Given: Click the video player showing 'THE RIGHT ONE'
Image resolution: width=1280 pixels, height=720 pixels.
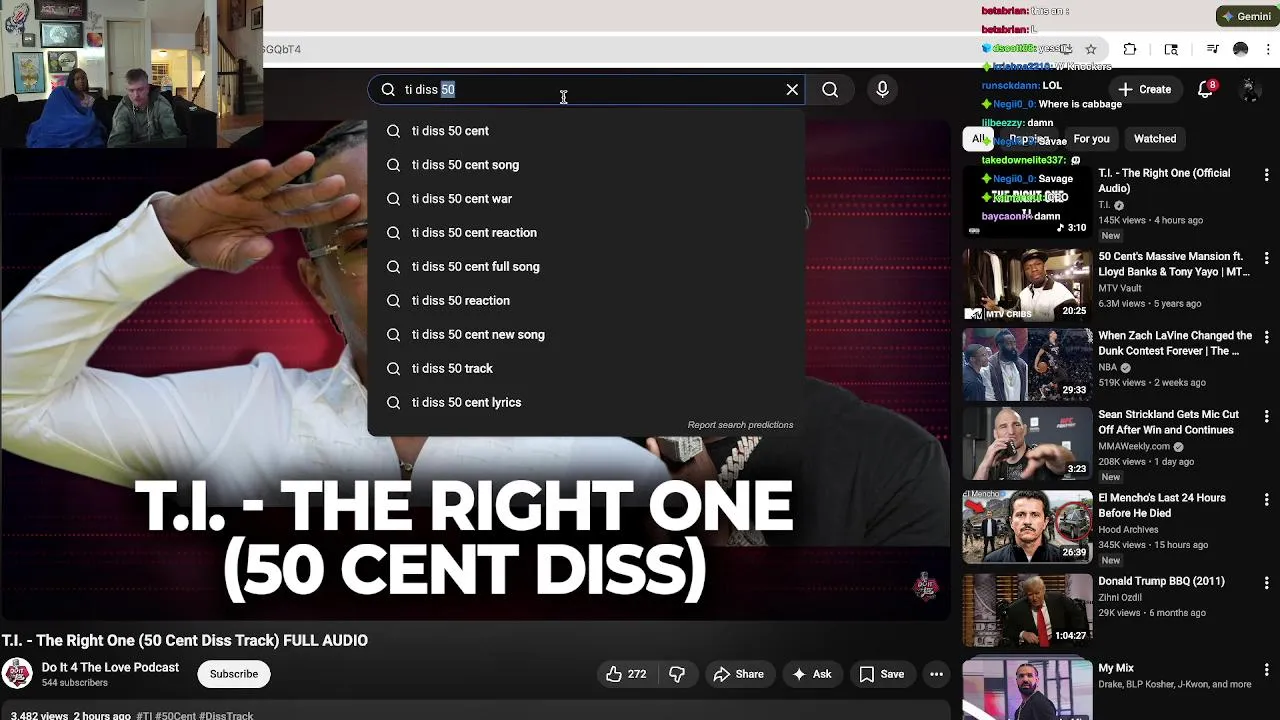Looking at the screenshot, I should 475,370.
